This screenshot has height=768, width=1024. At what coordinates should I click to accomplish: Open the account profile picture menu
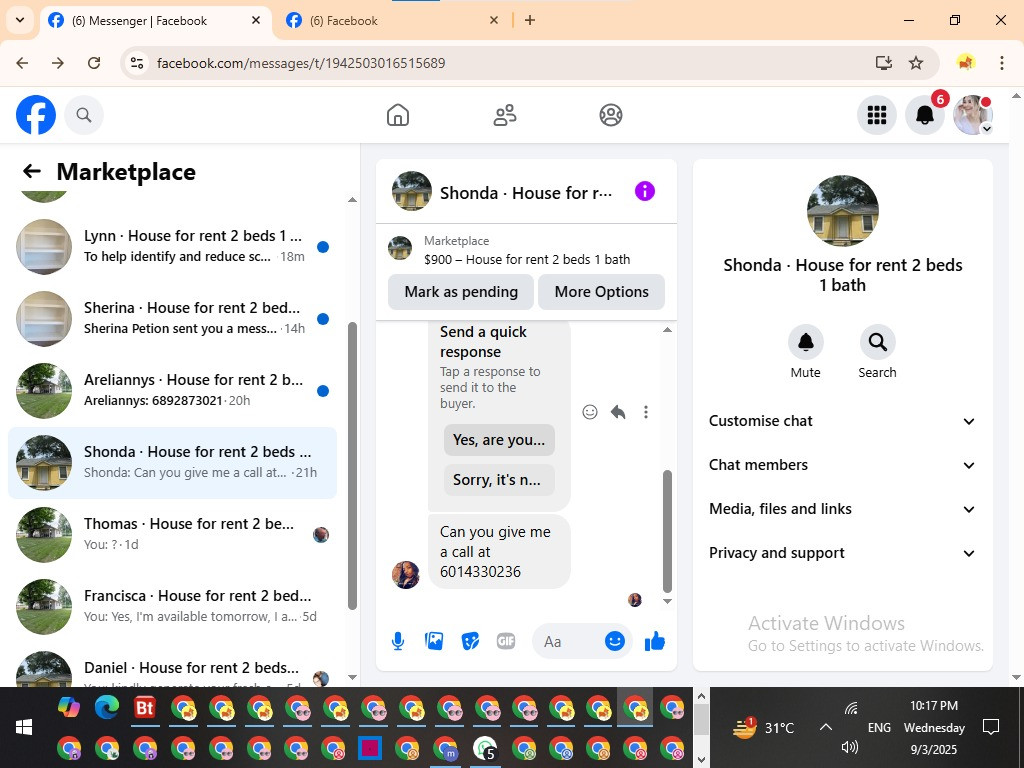coord(973,115)
